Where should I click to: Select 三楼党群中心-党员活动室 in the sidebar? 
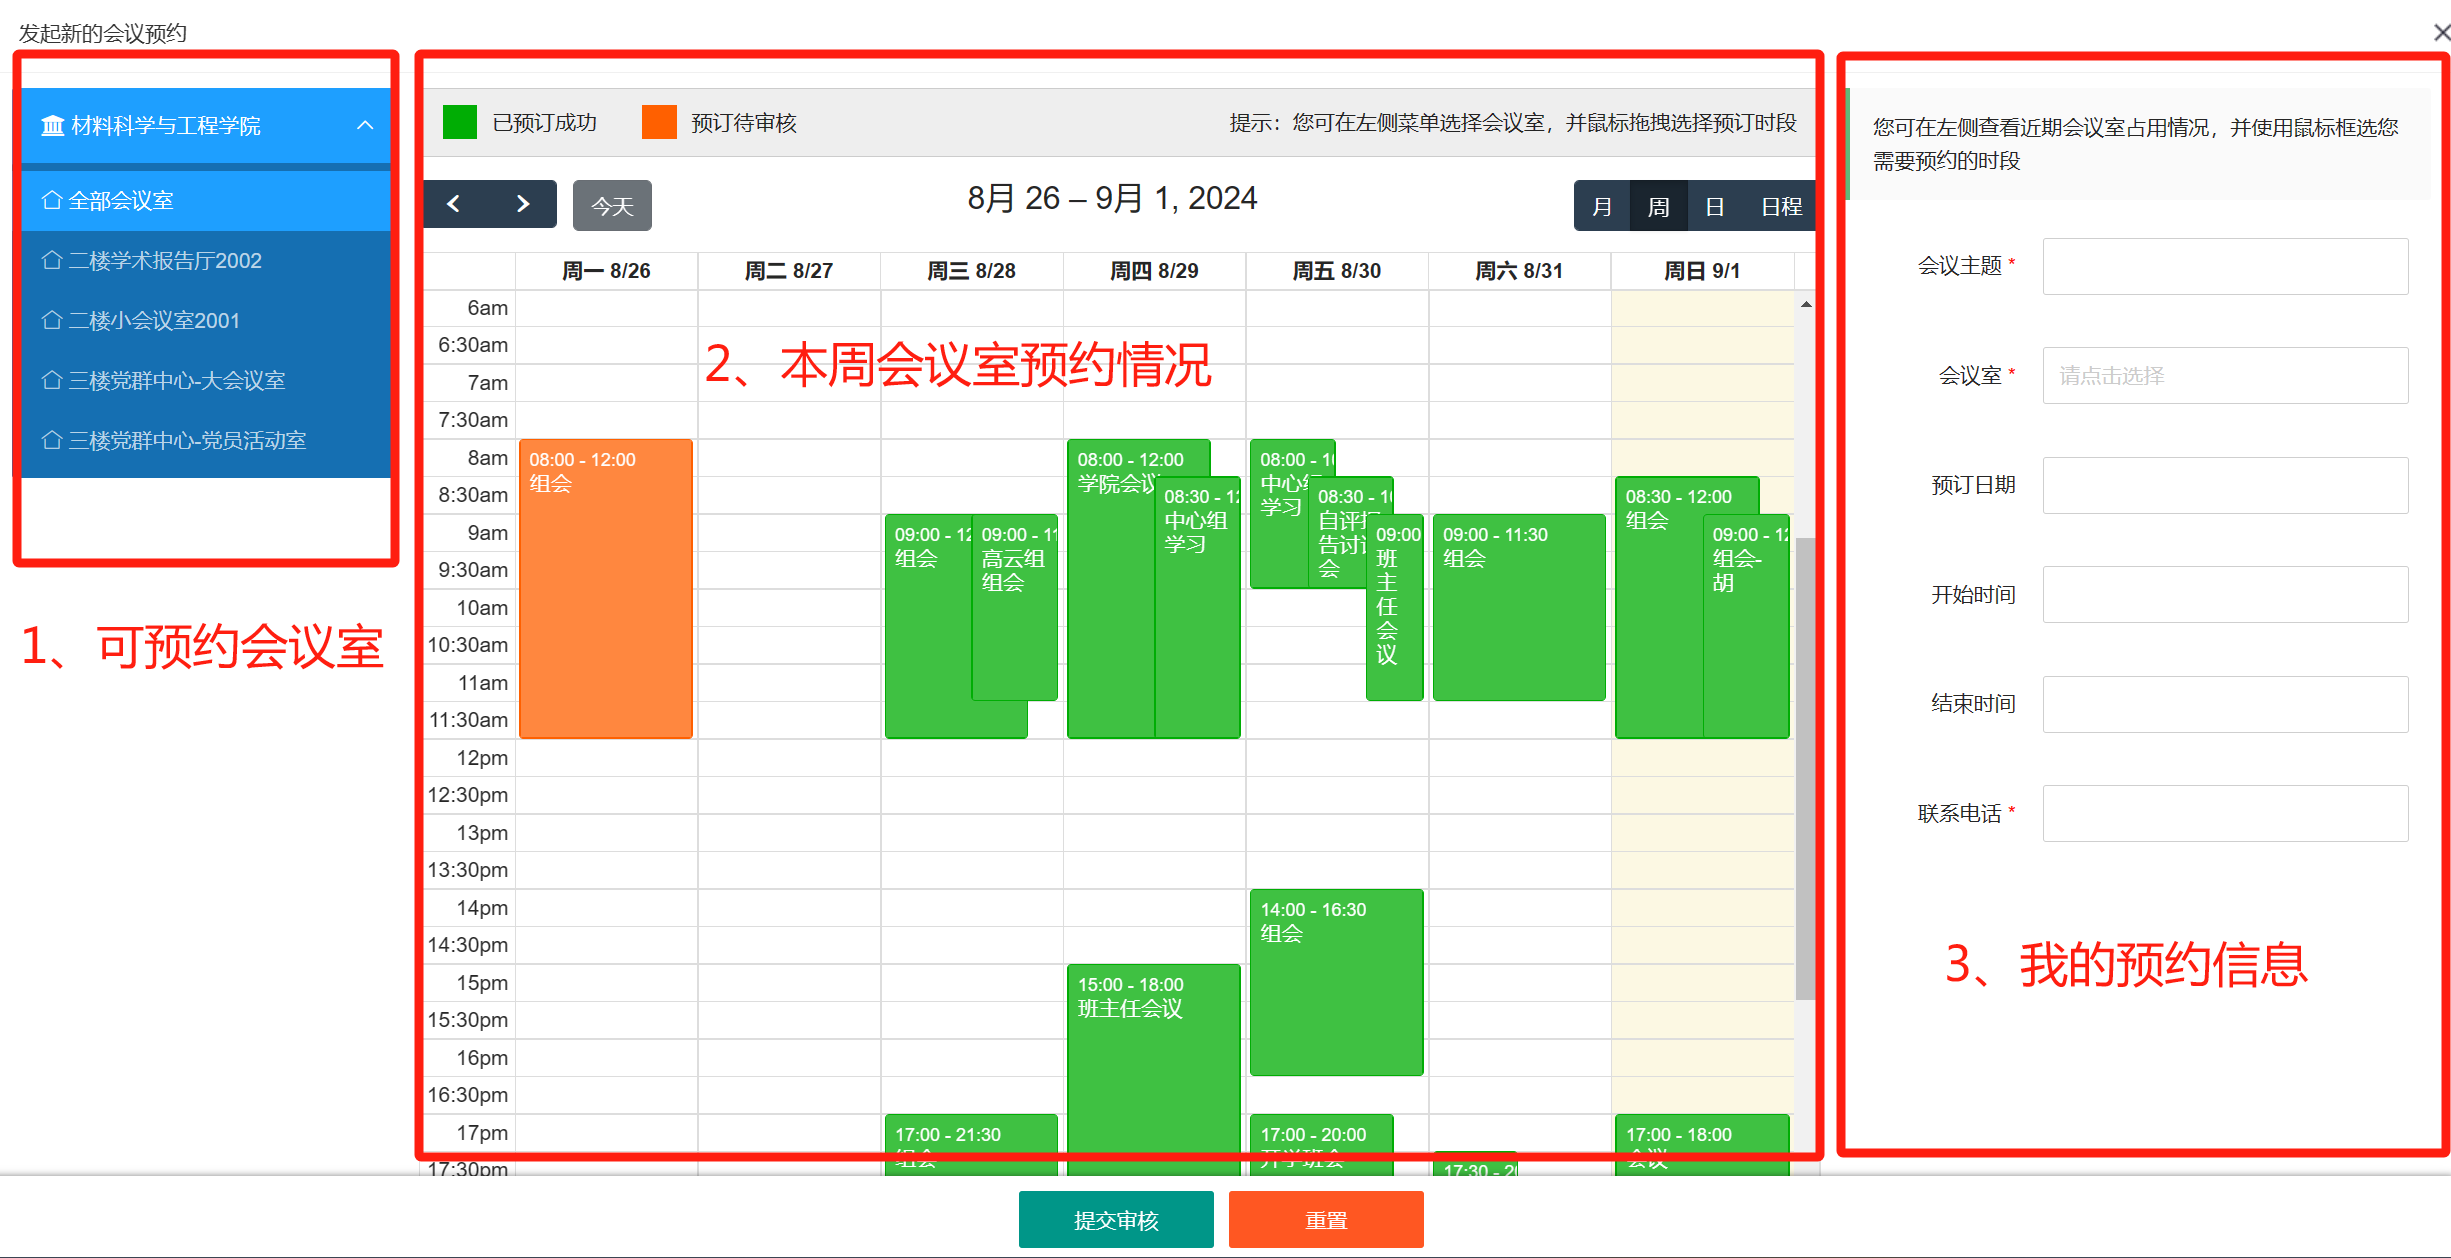tap(187, 440)
